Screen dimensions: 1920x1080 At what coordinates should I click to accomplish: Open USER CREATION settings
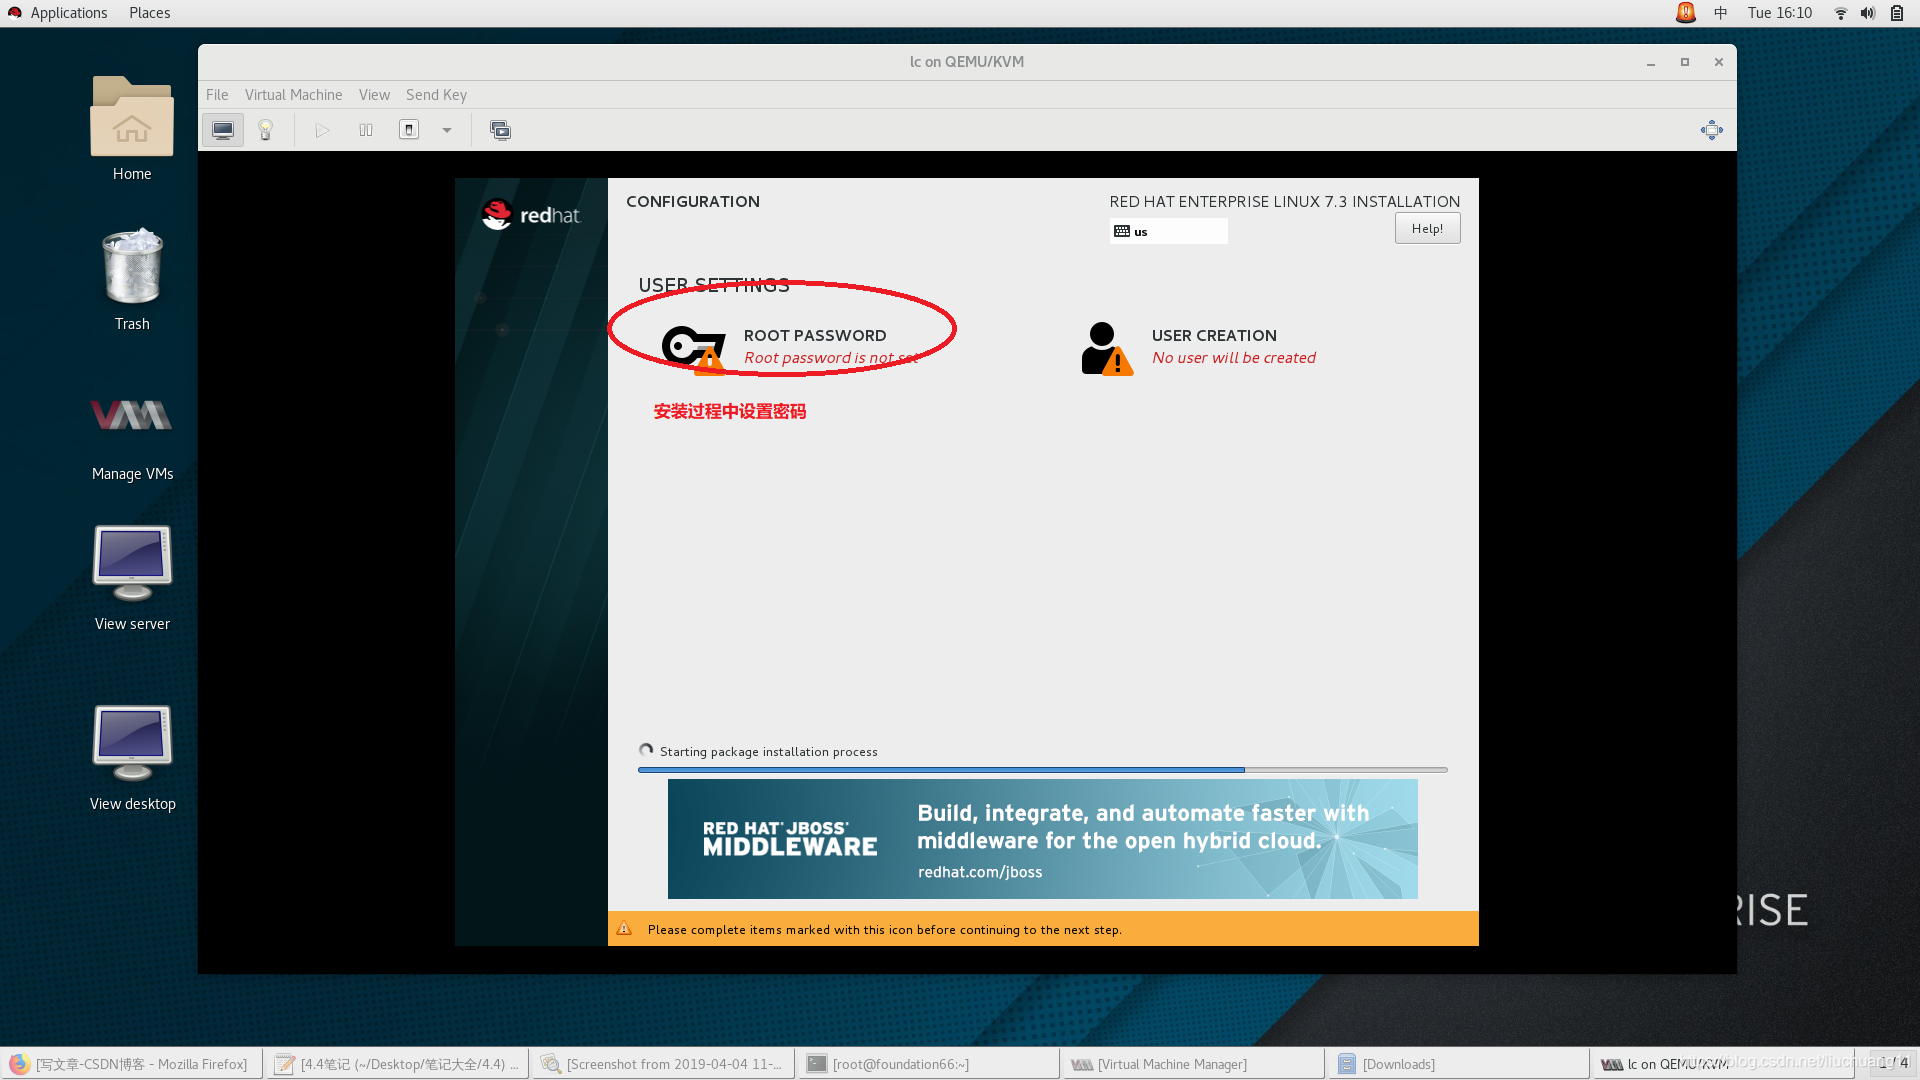1199,347
